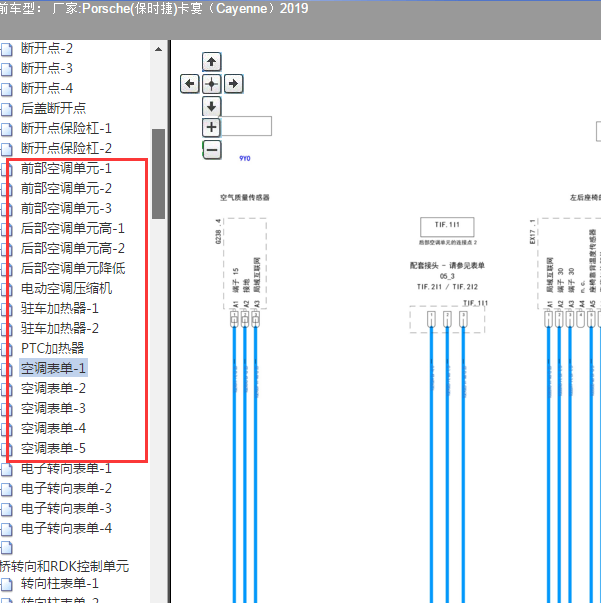Open 前部空调单元-1 diagram
Image resolution: width=601 pixels, height=603 pixels.
66,168
